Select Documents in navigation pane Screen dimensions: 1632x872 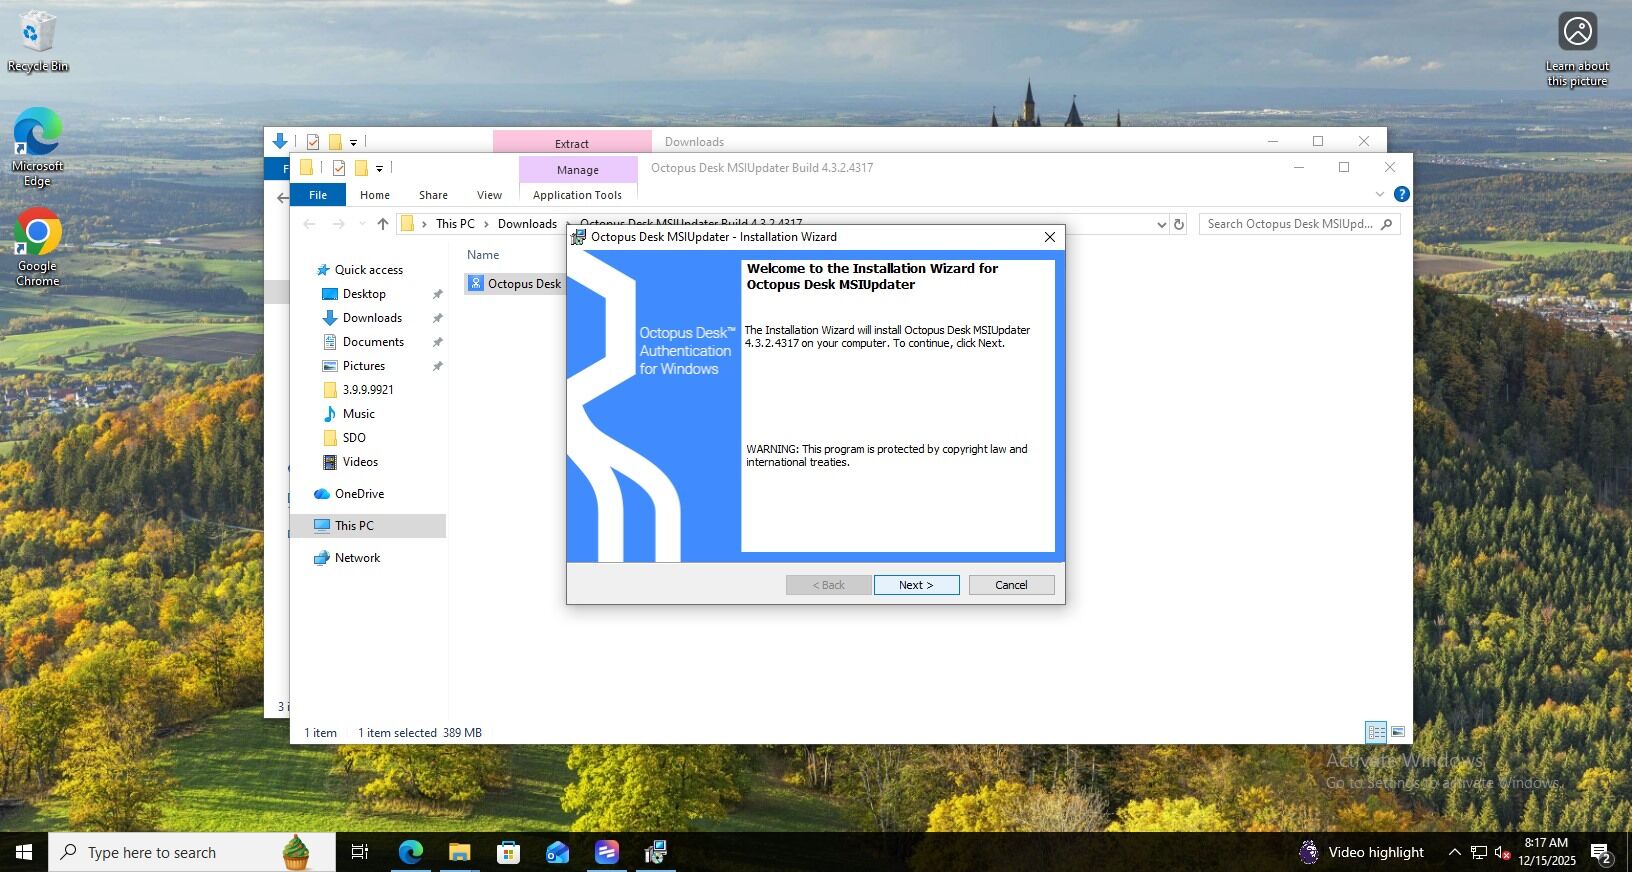coord(373,342)
